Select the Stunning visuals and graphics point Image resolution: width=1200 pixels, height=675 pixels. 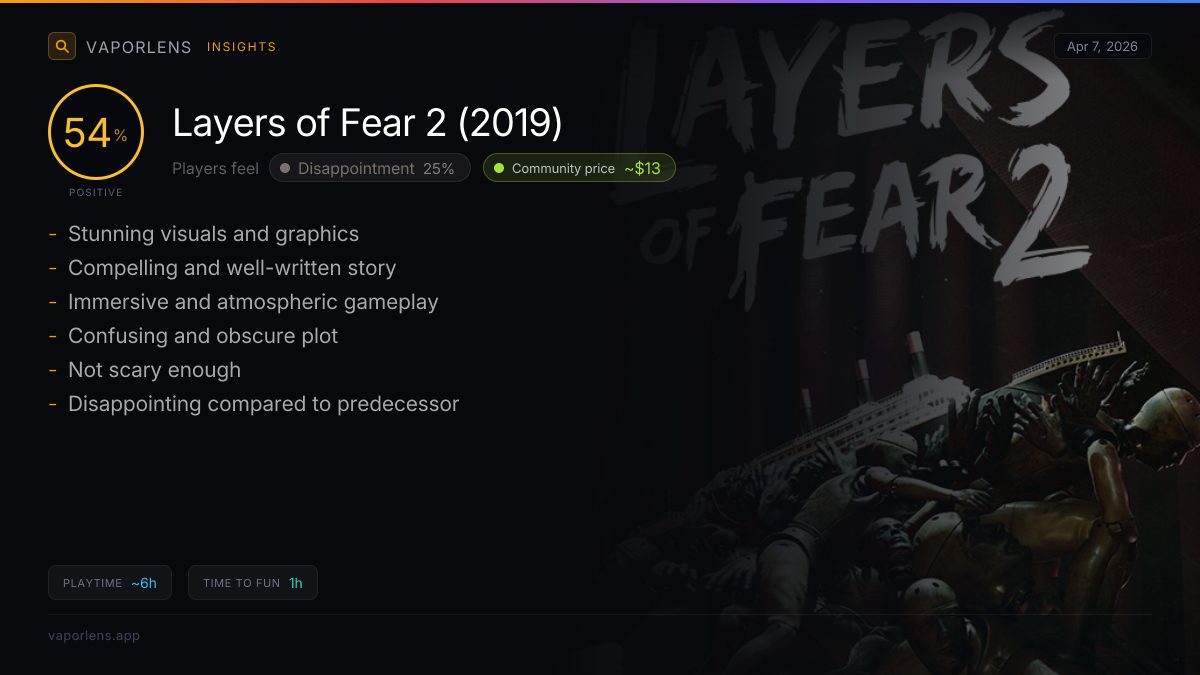click(213, 234)
